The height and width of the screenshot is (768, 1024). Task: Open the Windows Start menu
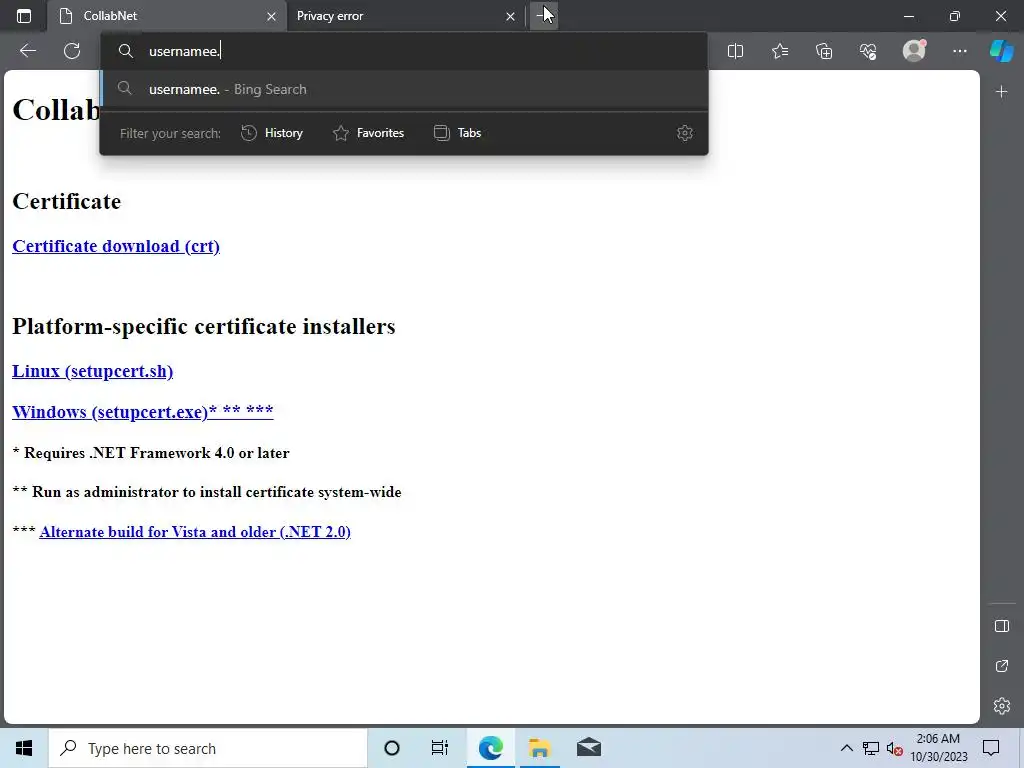pyautogui.click(x=24, y=748)
